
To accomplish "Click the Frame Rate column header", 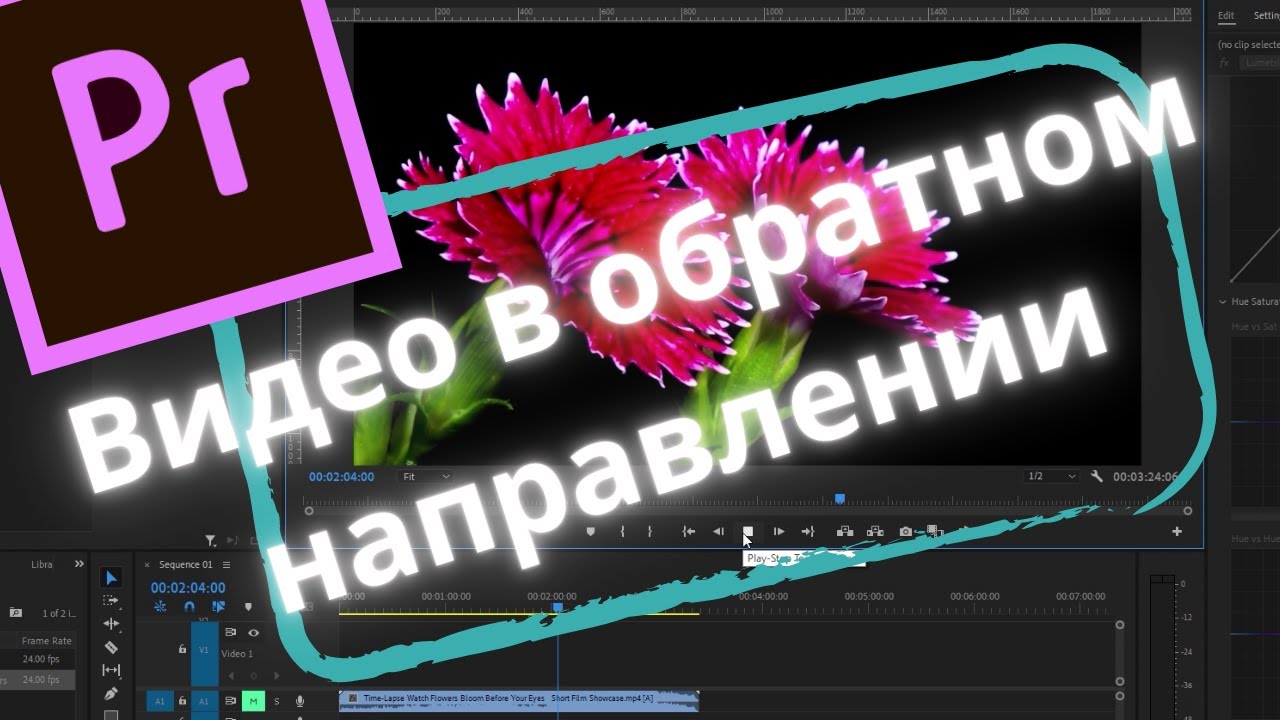I will click(x=47, y=641).
